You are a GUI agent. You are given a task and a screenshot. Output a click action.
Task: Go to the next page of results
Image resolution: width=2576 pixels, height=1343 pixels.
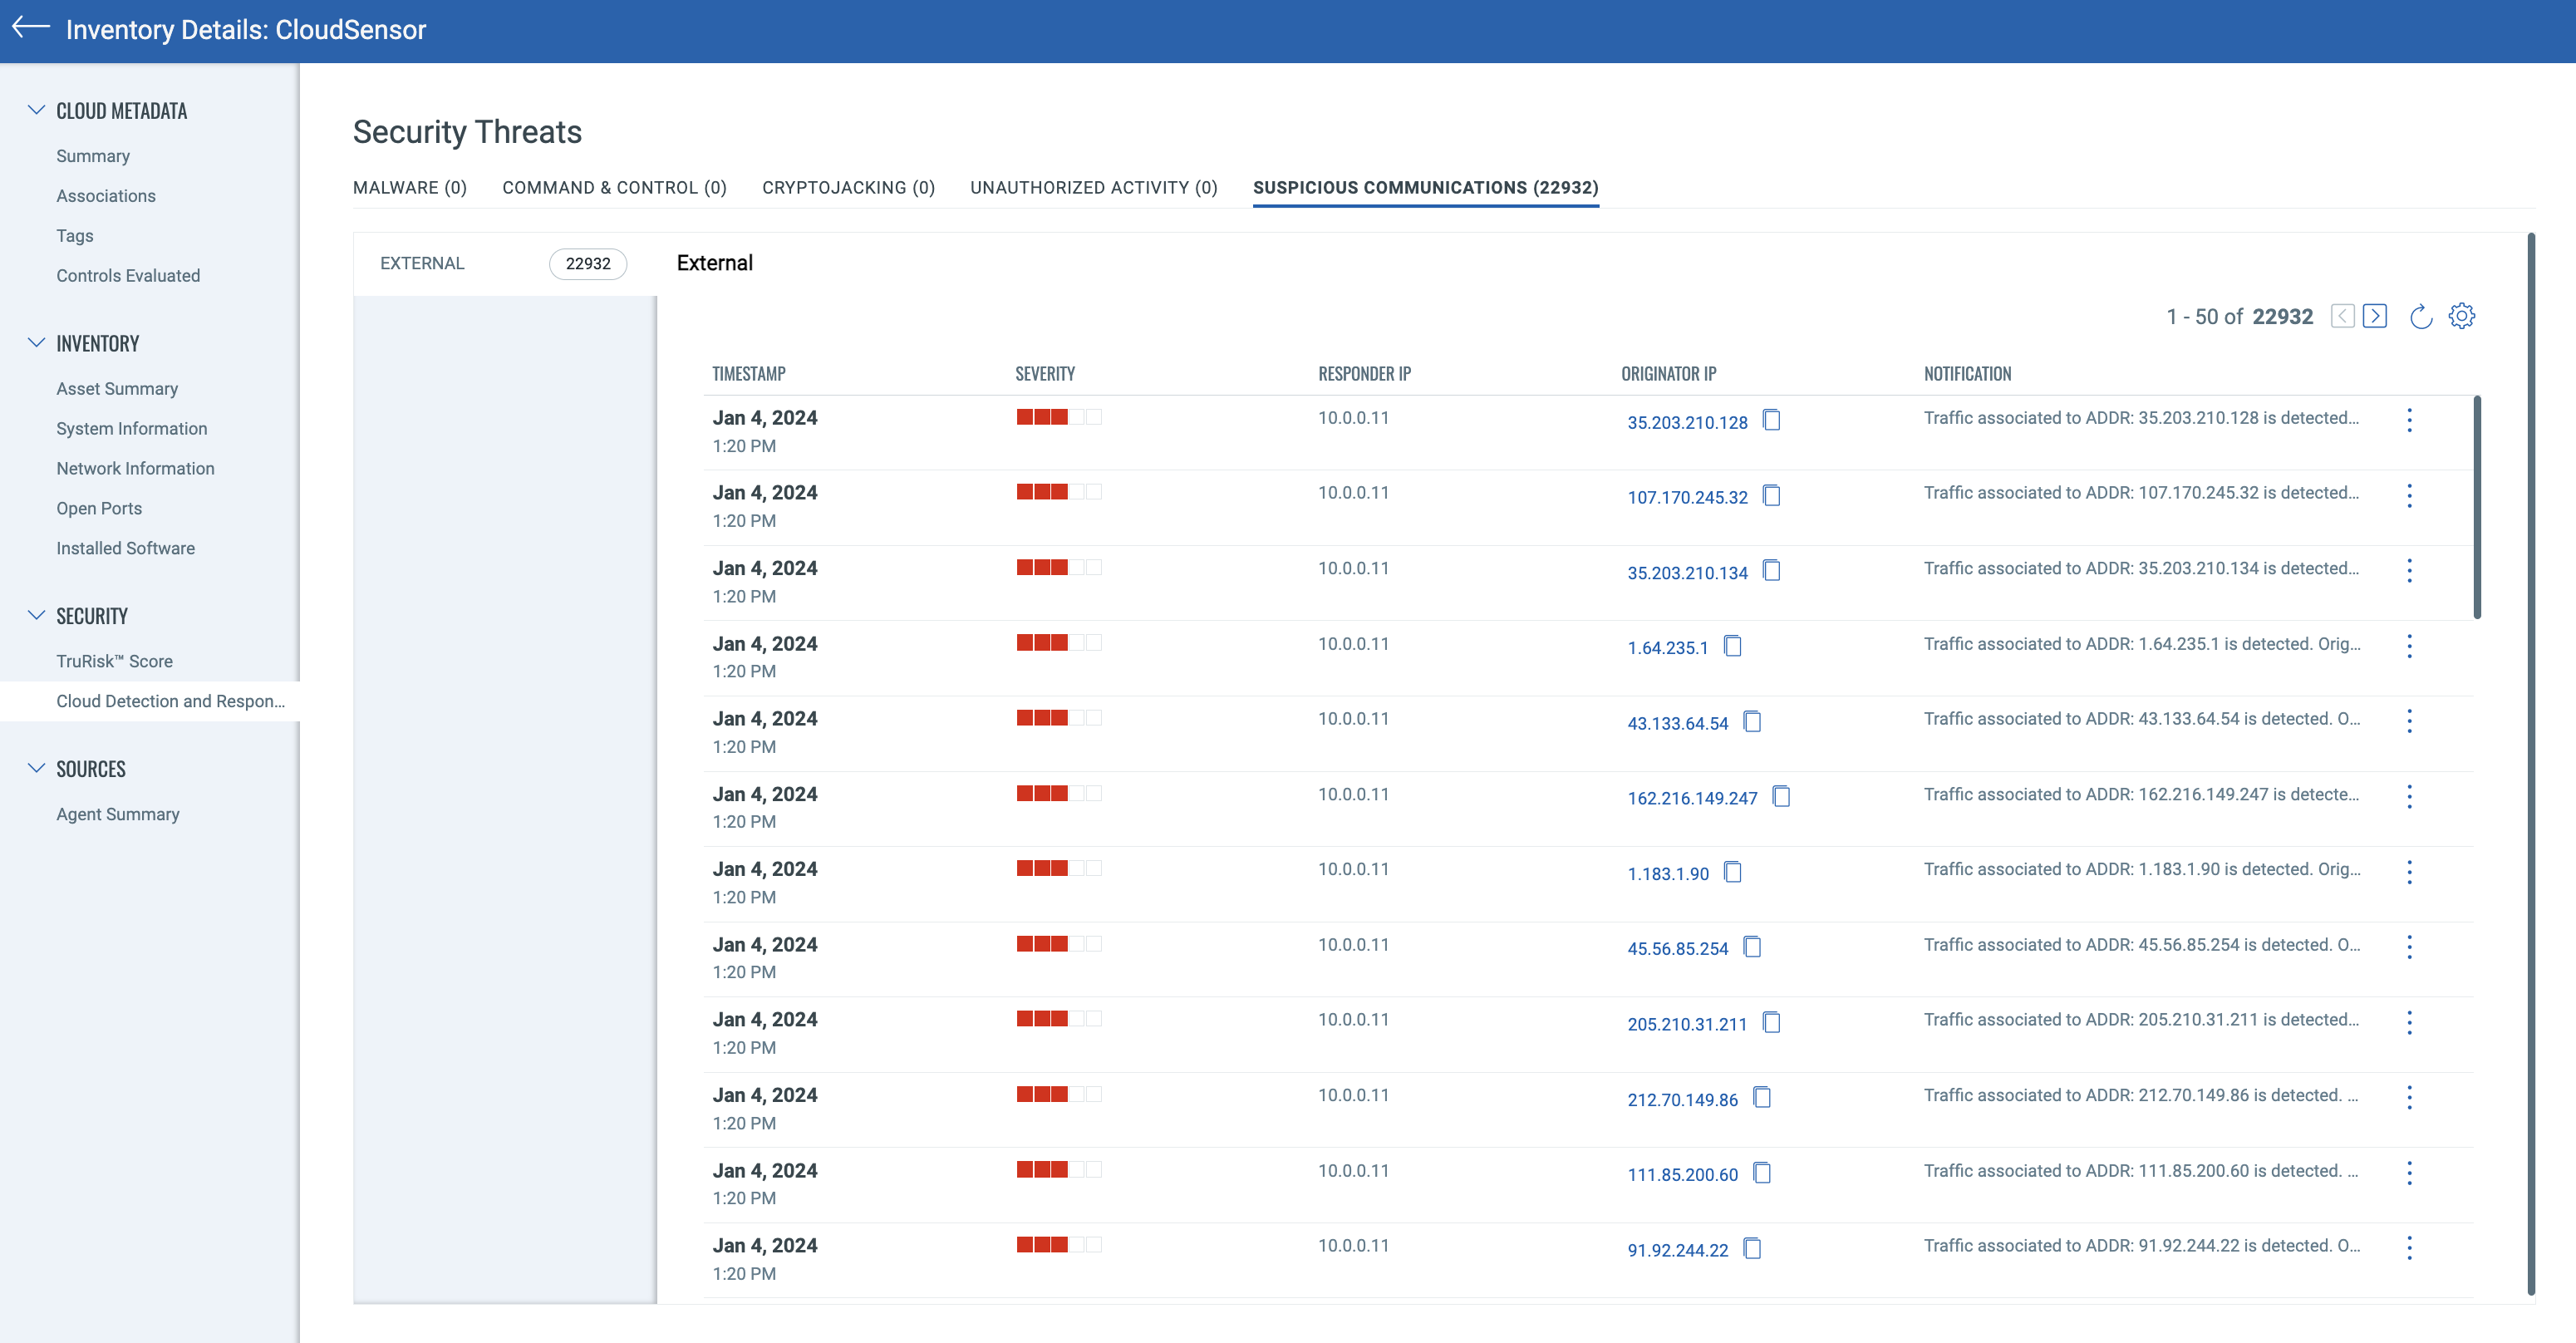pos(2375,315)
